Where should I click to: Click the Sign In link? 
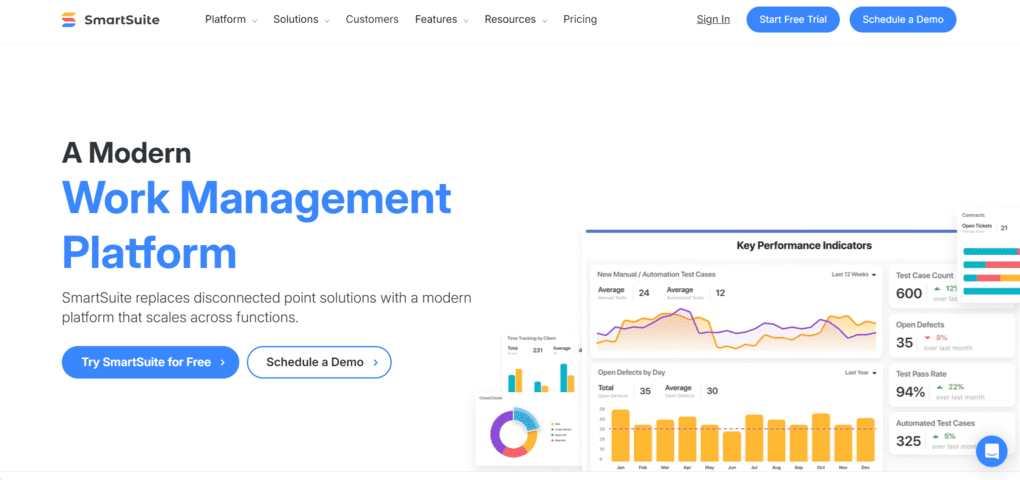(713, 20)
